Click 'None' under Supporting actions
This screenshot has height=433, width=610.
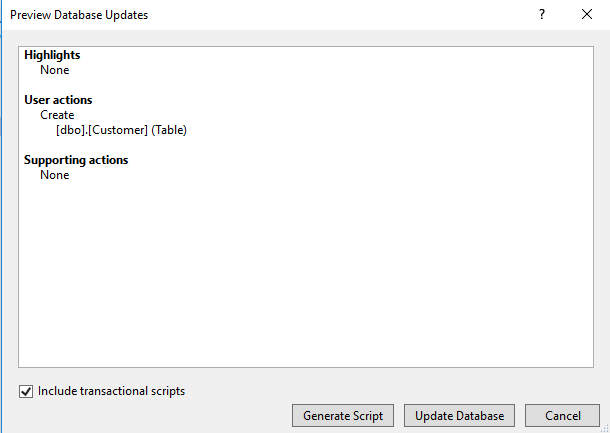[x=54, y=175]
